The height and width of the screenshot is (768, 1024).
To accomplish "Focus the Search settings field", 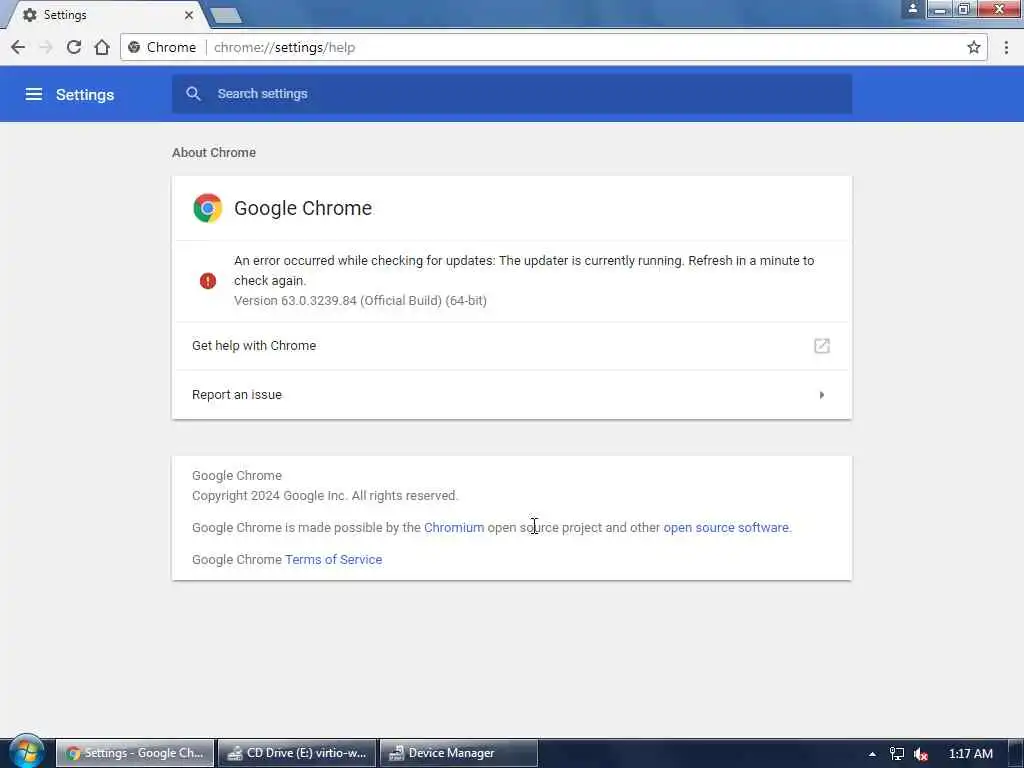I will [x=512, y=93].
